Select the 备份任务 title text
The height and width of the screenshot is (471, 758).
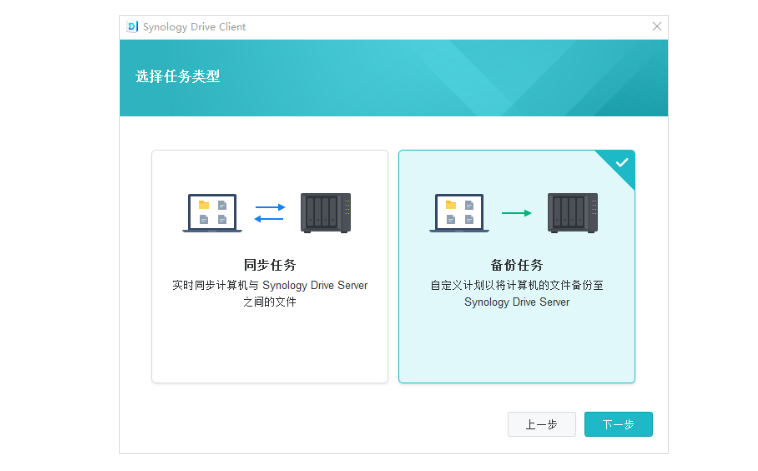pos(517,265)
